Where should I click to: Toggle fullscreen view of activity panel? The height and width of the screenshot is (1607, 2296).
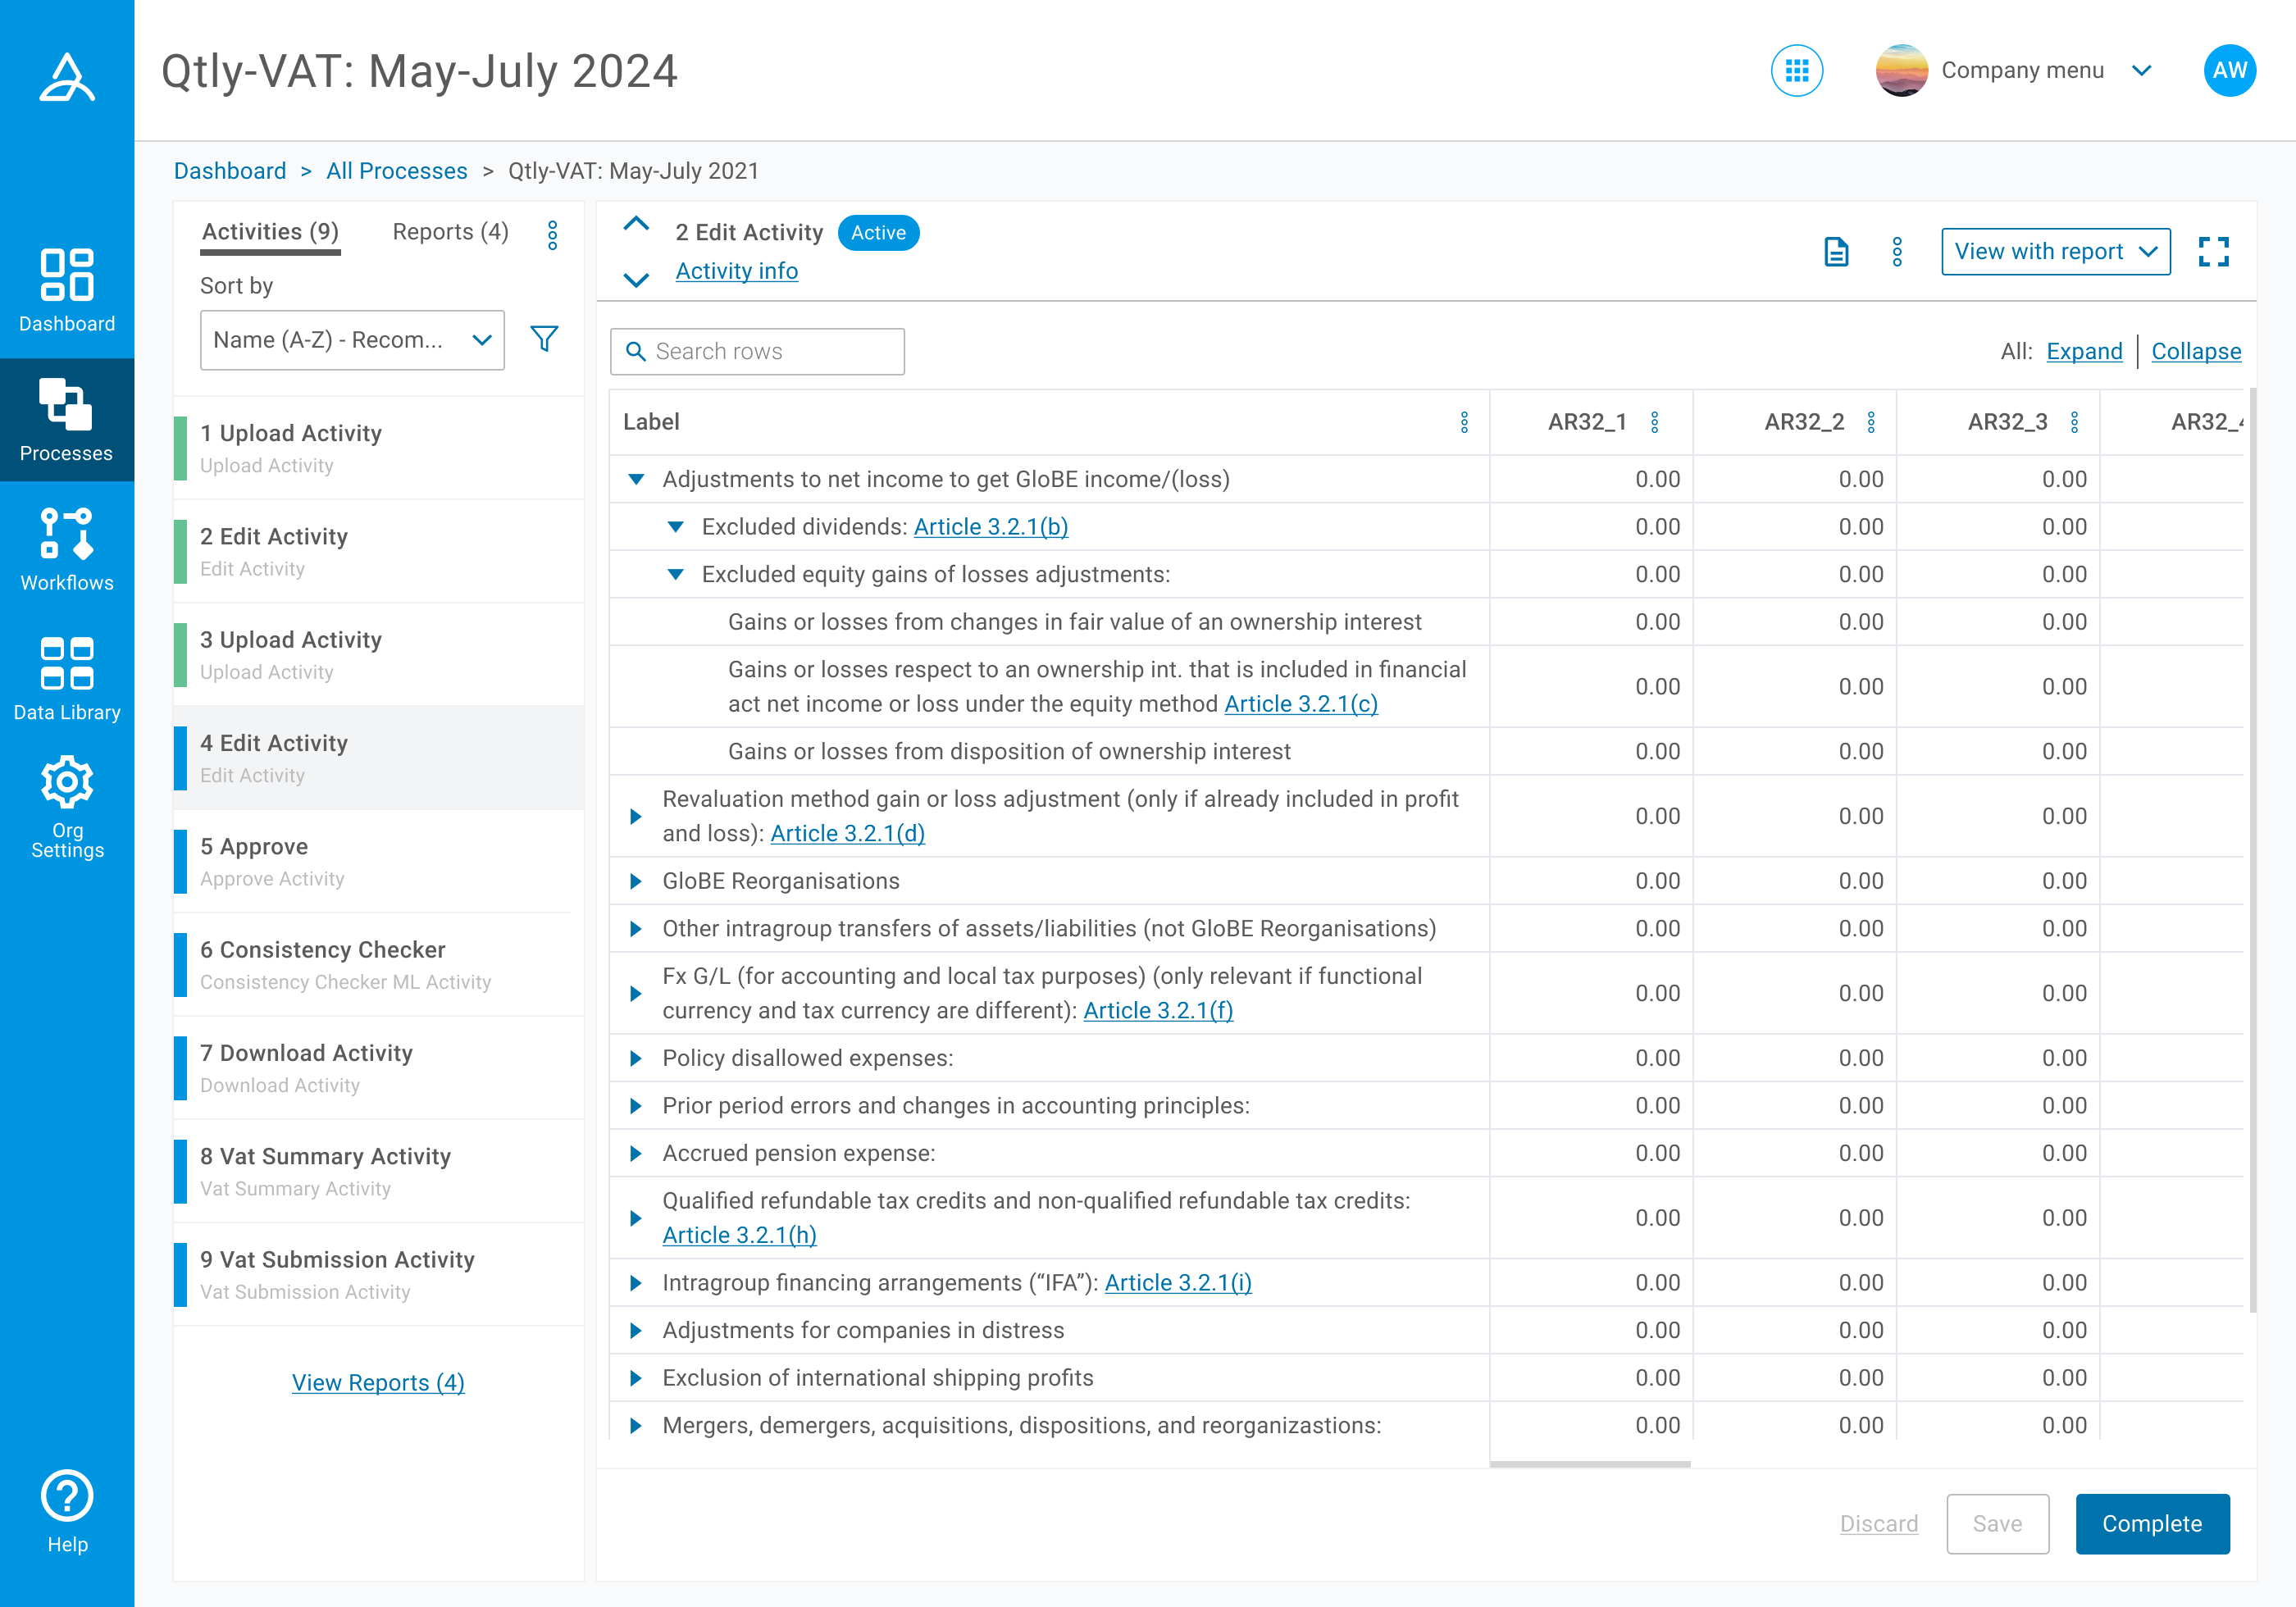(2213, 252)
